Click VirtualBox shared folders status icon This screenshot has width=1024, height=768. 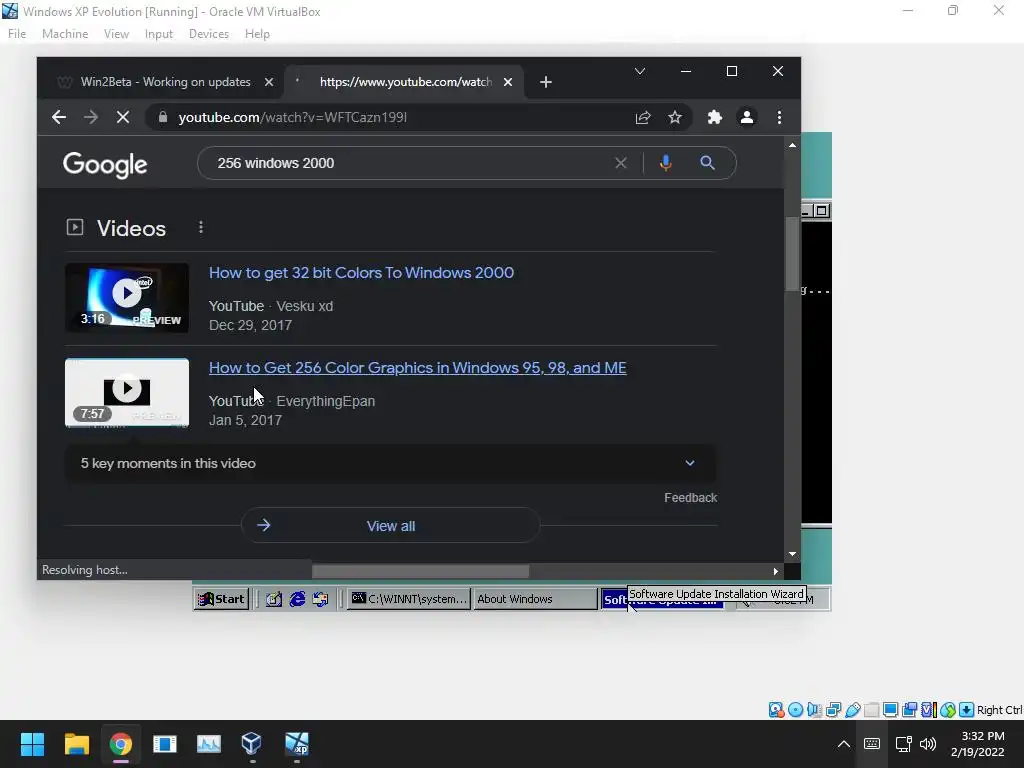pos(871,710)
